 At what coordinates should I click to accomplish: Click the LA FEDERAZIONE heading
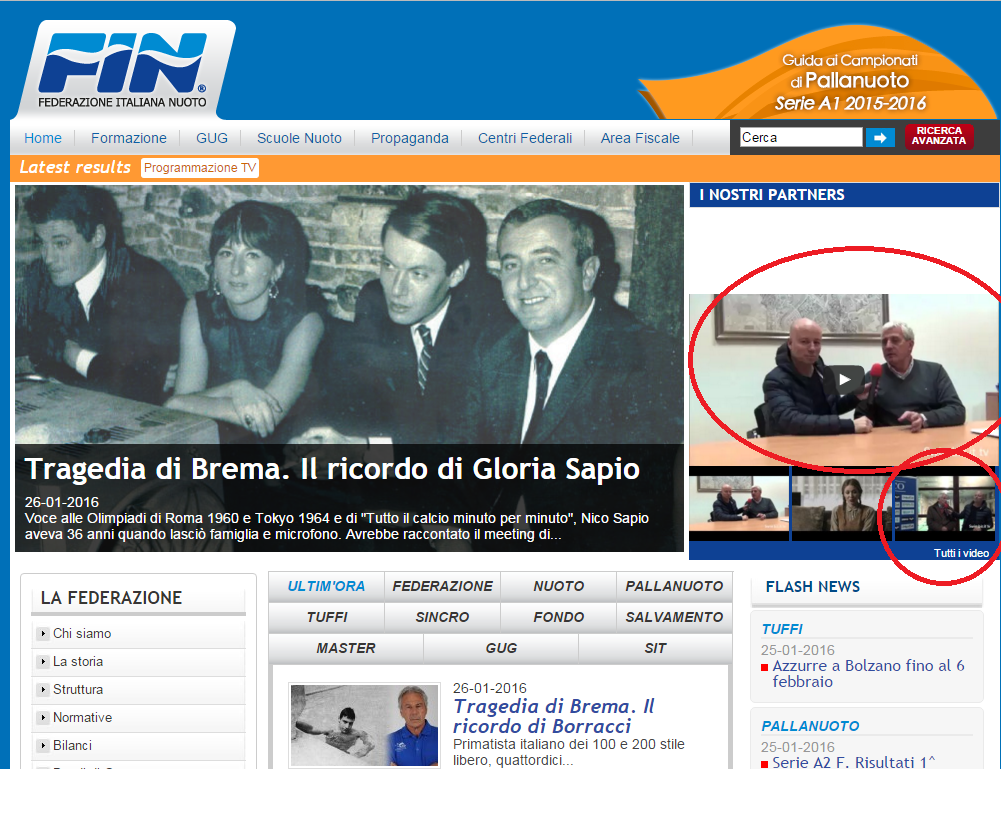pyautogui.click(x=111, y=598)
